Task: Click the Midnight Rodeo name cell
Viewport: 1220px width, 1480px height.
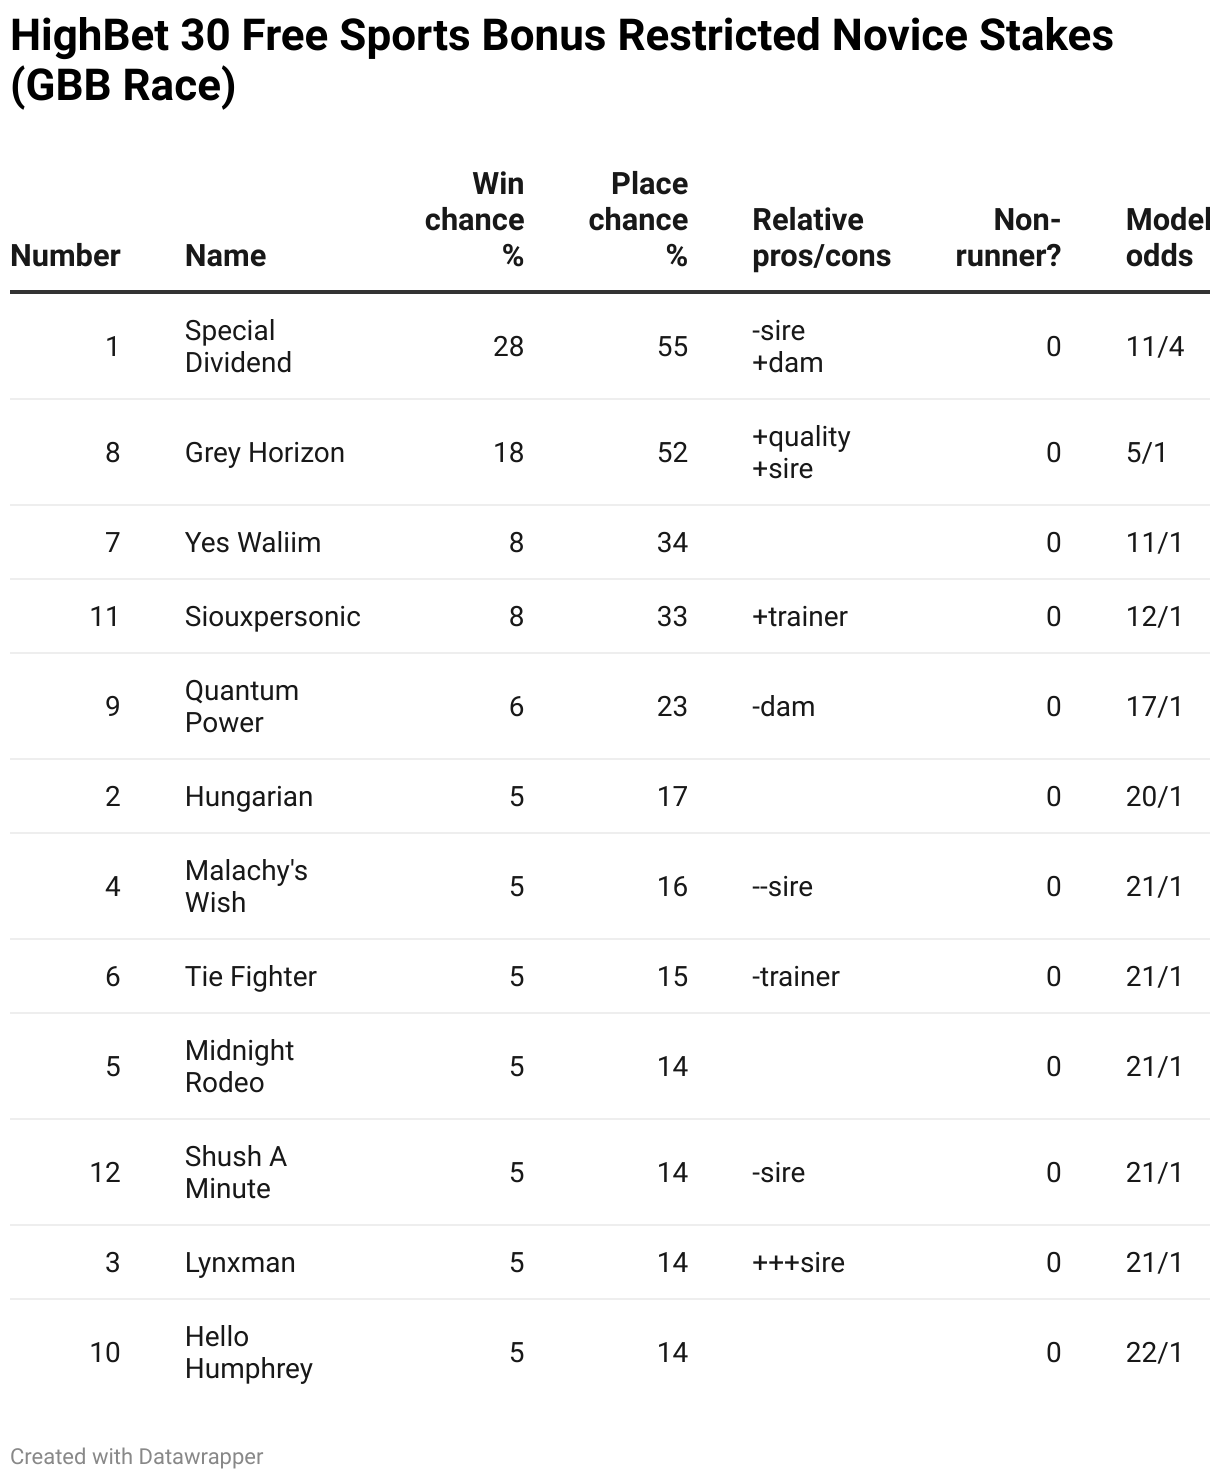Action: tap(239, 1066)
